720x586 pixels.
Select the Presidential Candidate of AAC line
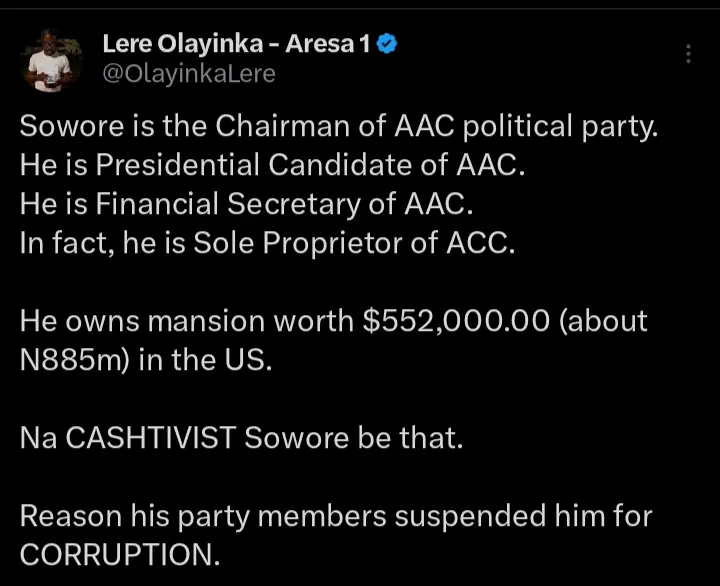point(272,166)
